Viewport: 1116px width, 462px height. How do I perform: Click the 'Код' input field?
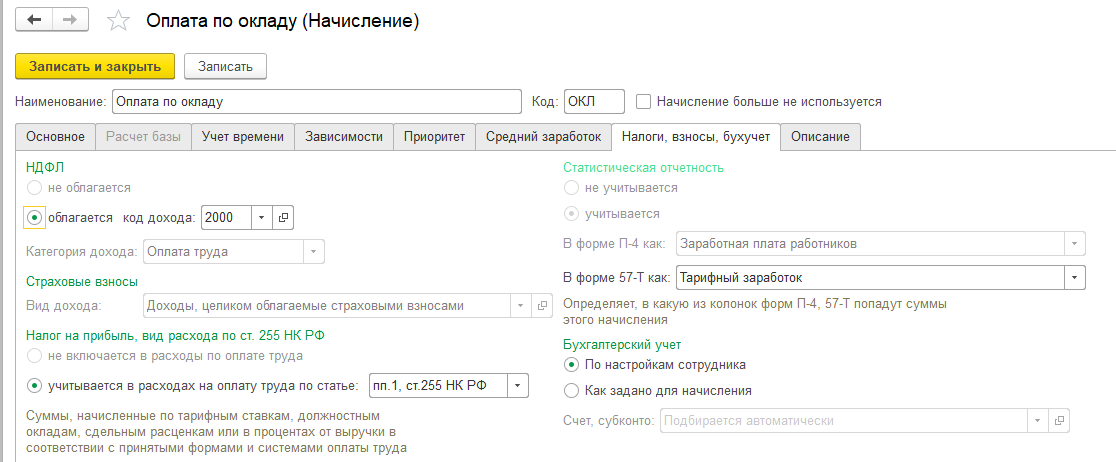coord(593,102)
